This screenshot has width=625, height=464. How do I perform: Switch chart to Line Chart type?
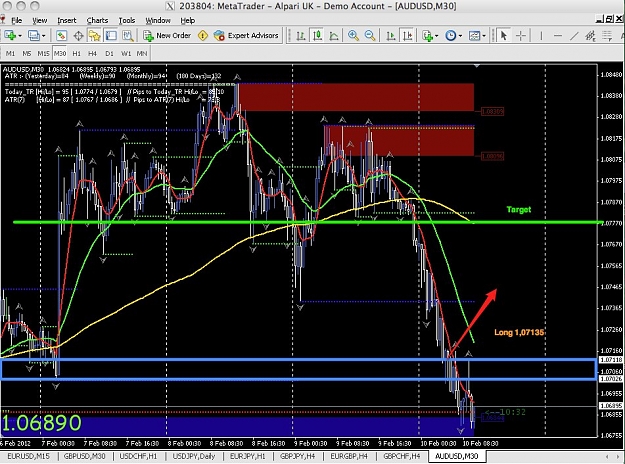pyautogui.click(x=334, y=36)
